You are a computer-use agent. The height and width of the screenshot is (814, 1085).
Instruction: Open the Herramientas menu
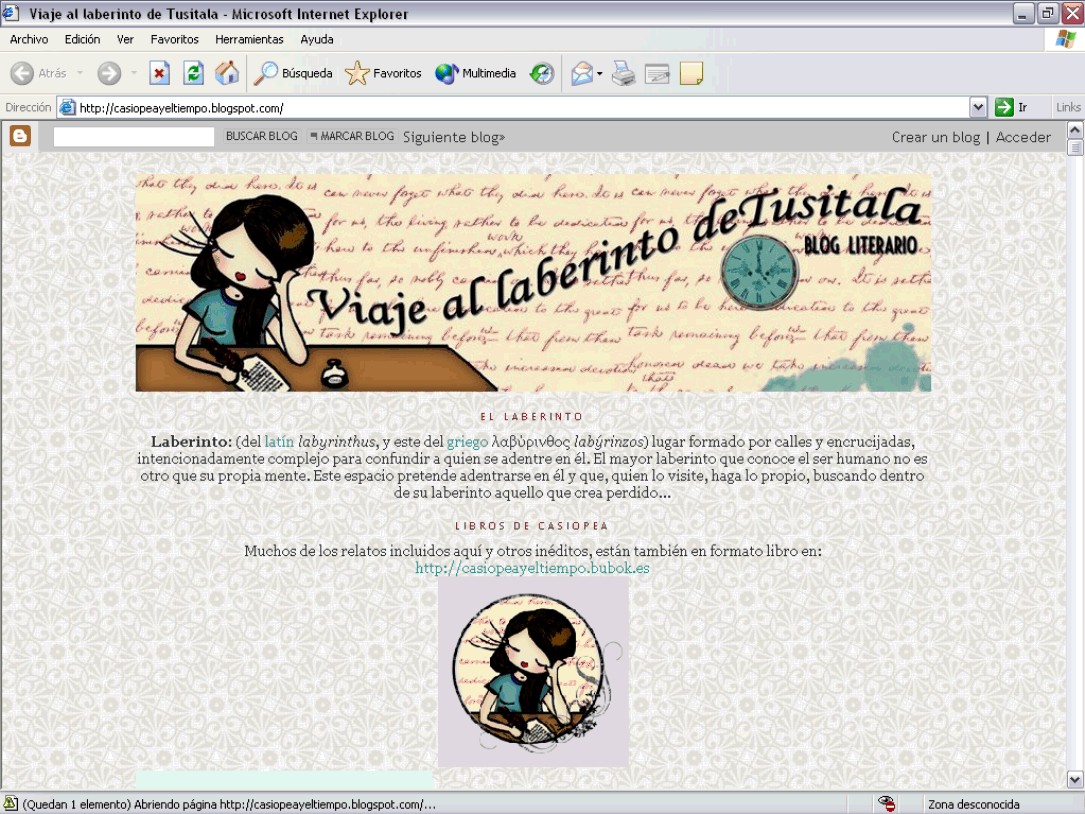(249, 39)
